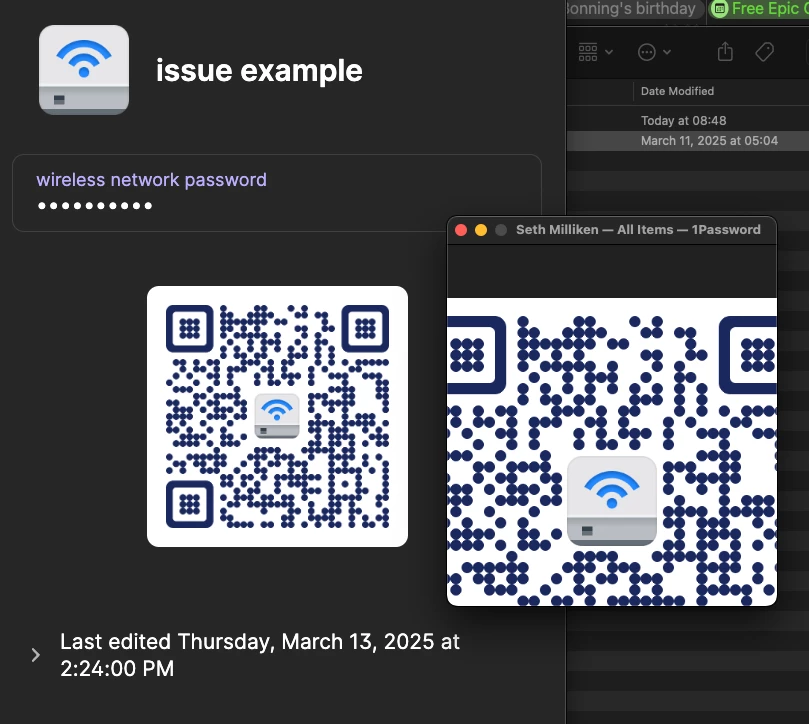Click the enlarged QR code in popup window
The height and width of the screenshot is (724, 809).
[x=611, y=452]
